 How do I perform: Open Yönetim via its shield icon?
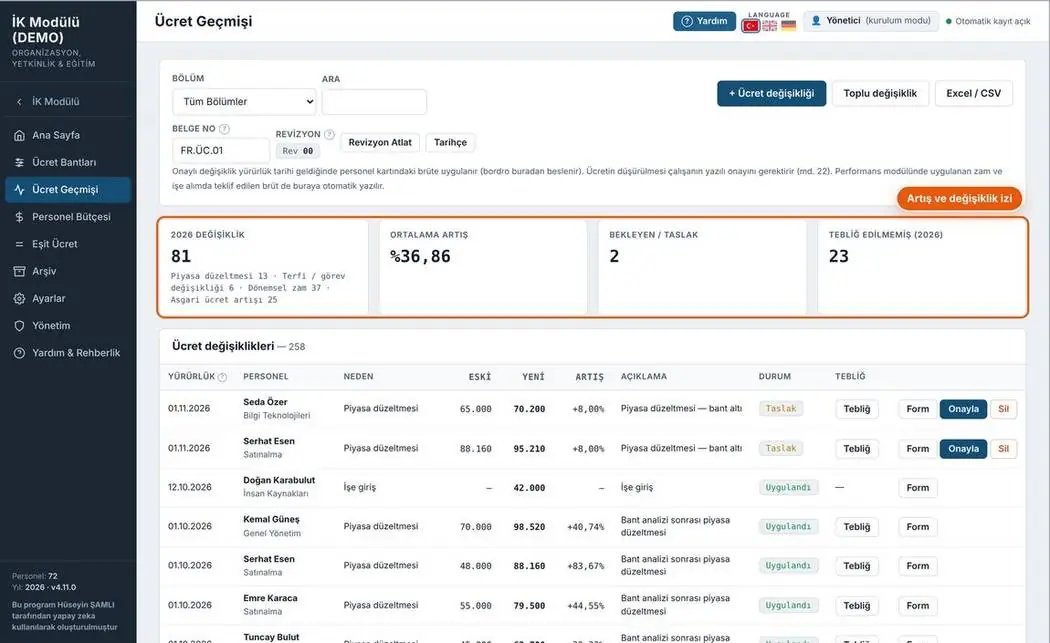19,326
